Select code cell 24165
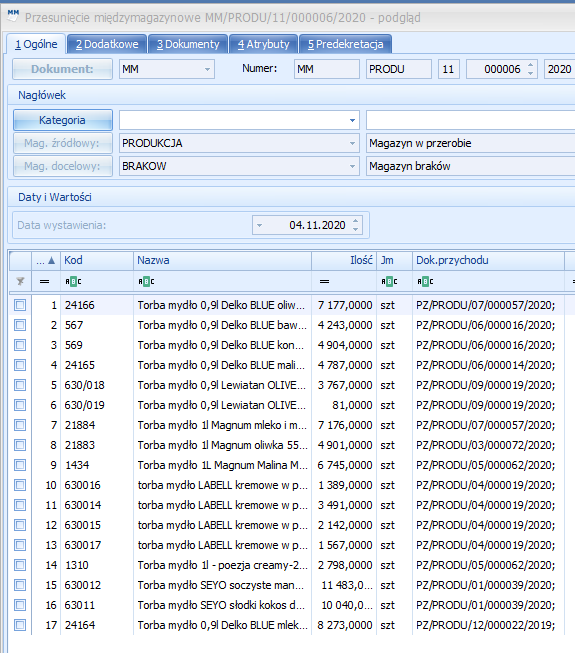 pos(97,365)
